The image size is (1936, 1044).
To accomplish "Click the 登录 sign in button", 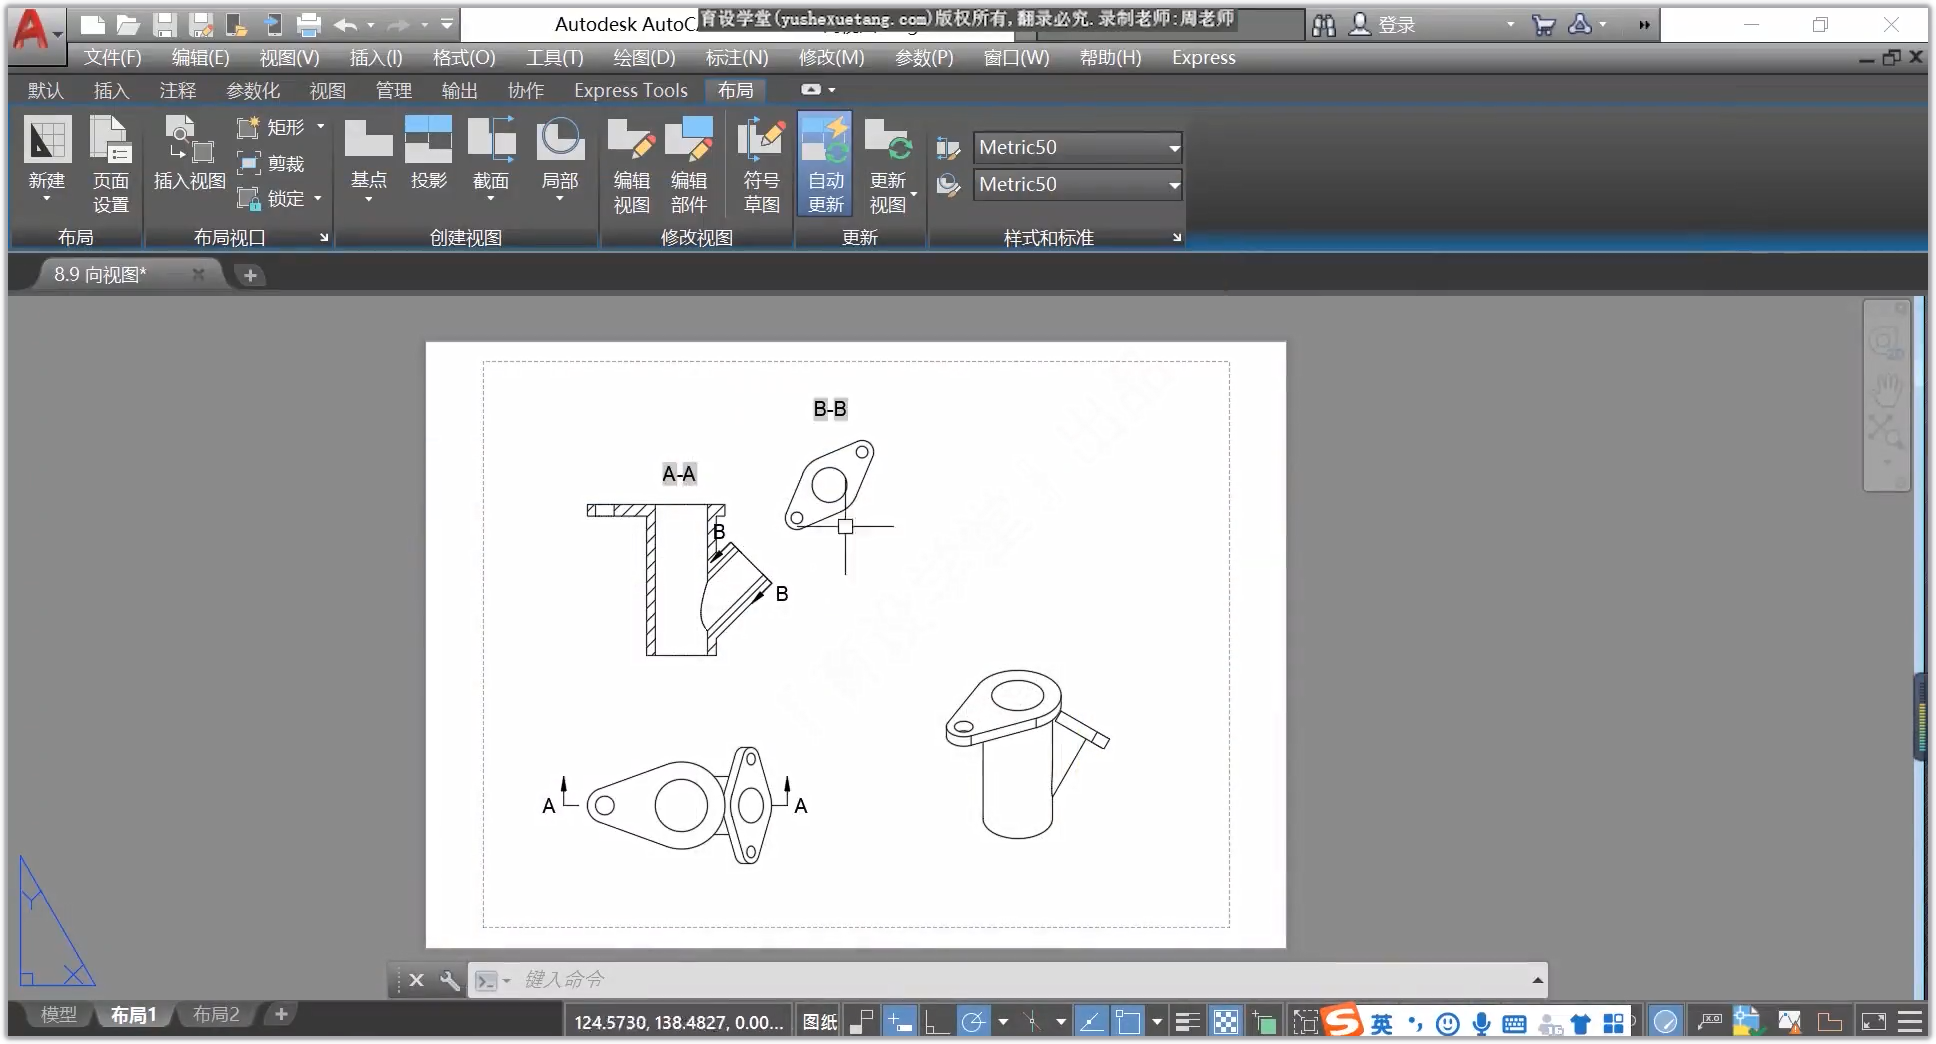I will coord(1383,25).
